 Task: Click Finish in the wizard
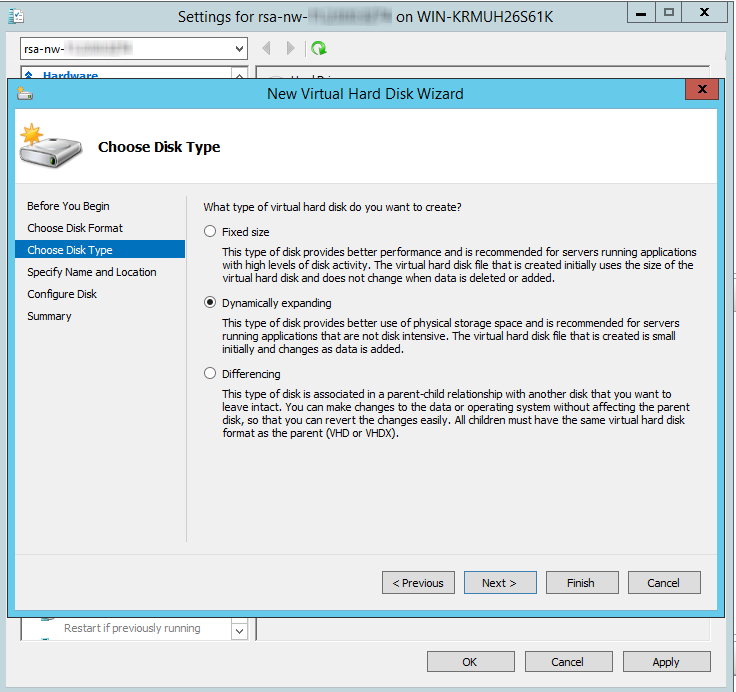(581, 583)
